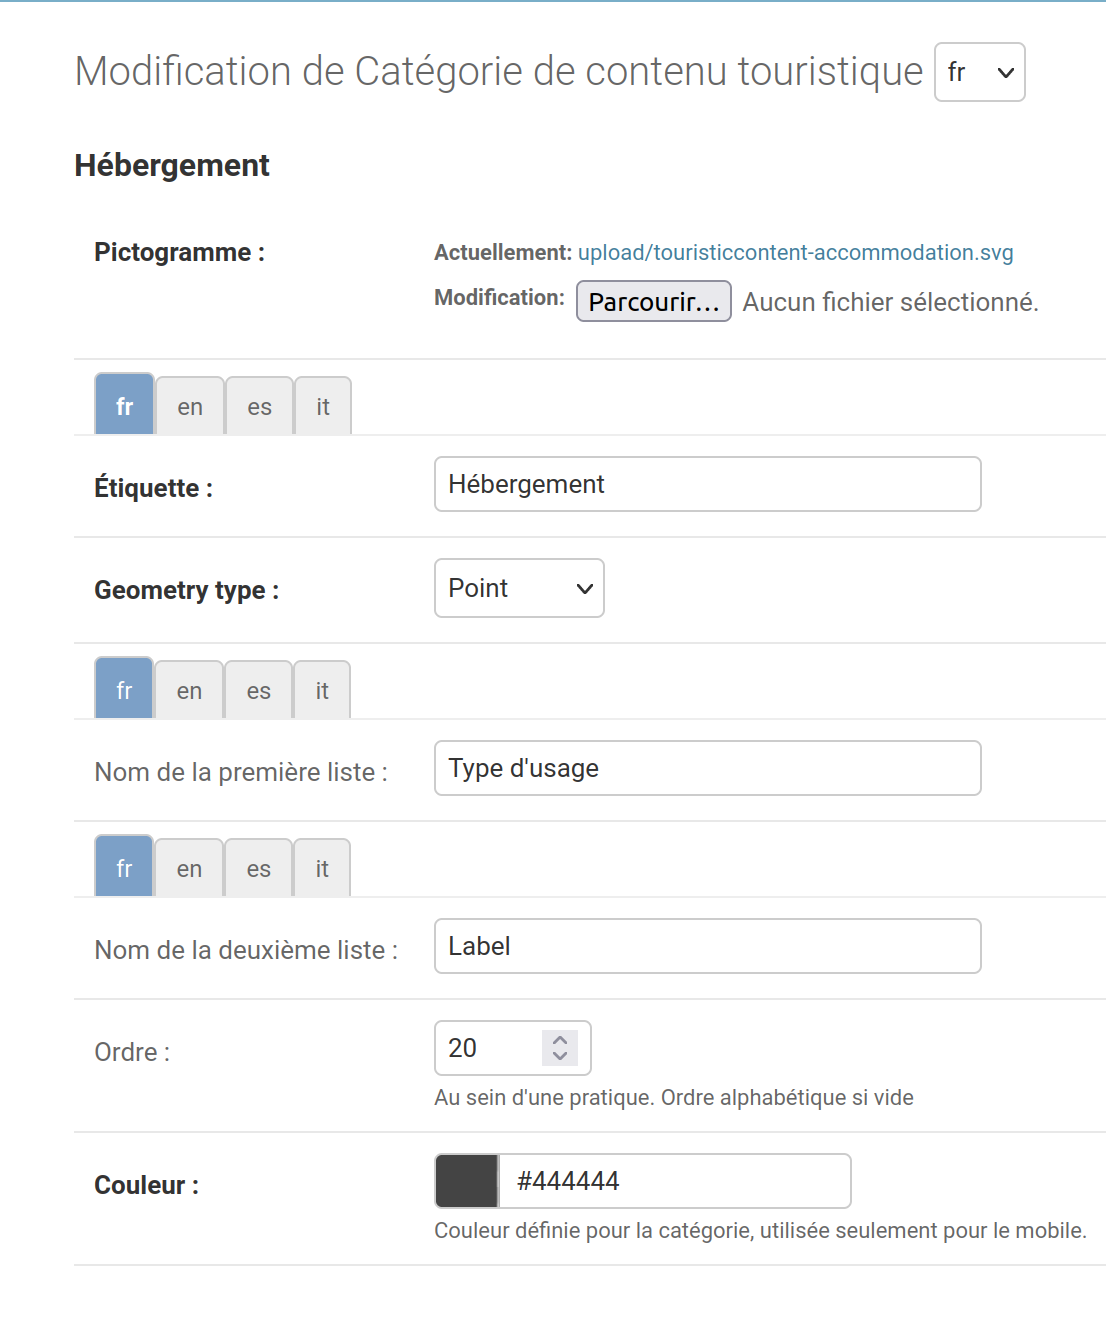Screen dimensions: 1106x1322
Task: Click the Type d'usage text field
Action: (708, 768)
